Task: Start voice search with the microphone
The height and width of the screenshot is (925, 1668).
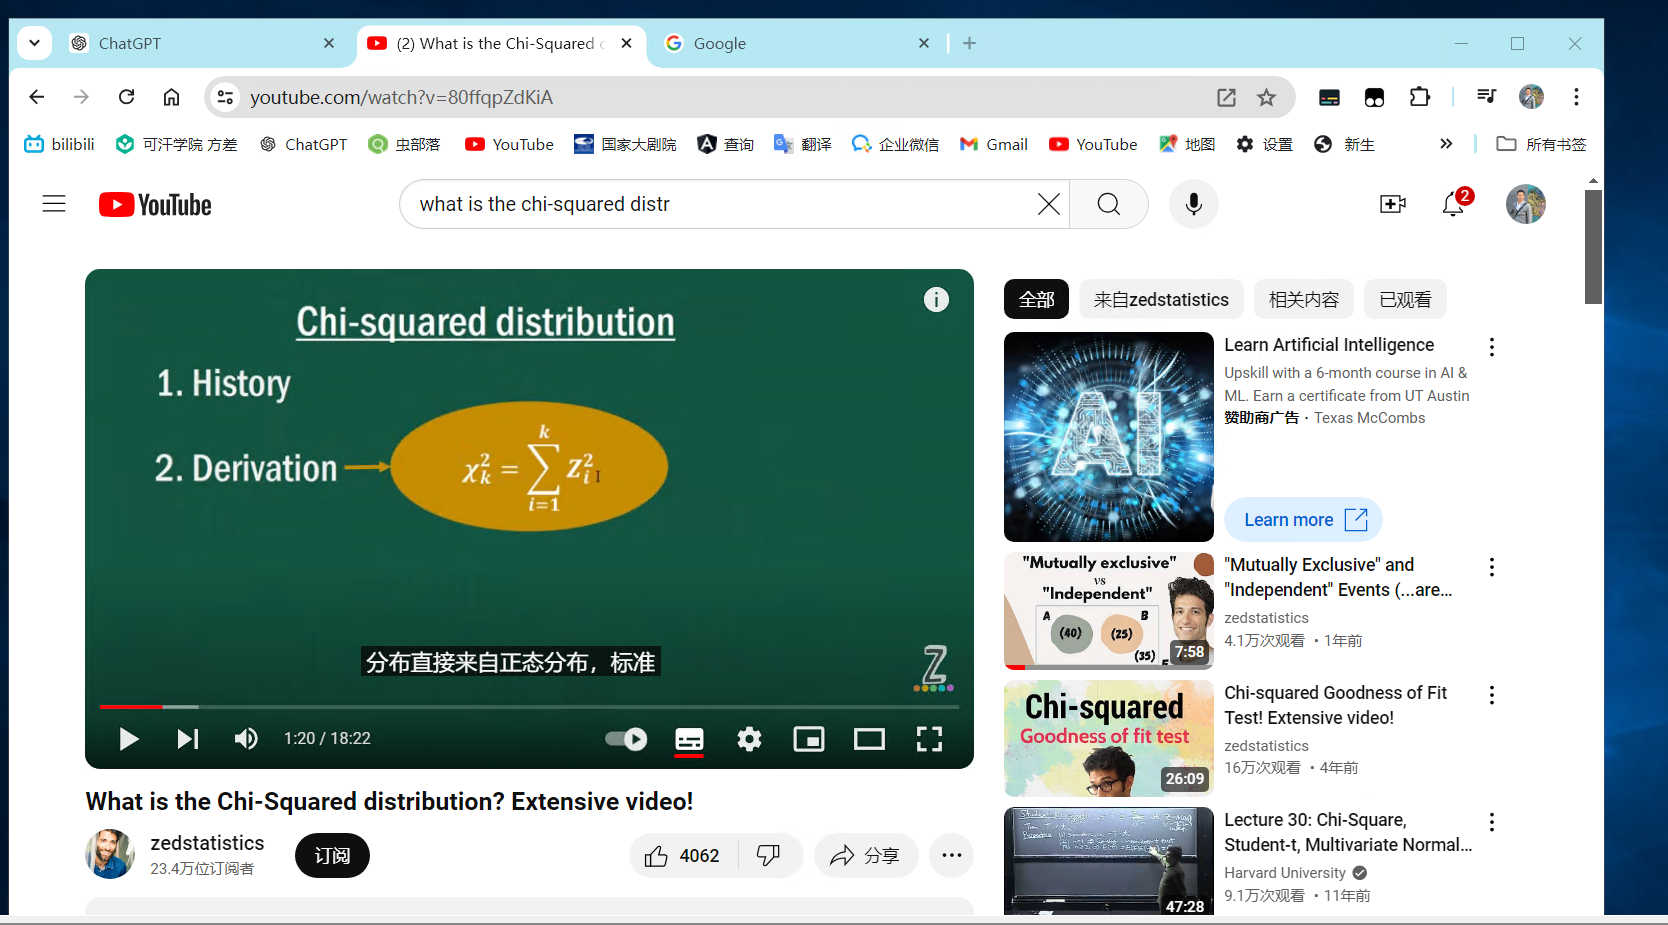Action: [x=1193, y=204]
